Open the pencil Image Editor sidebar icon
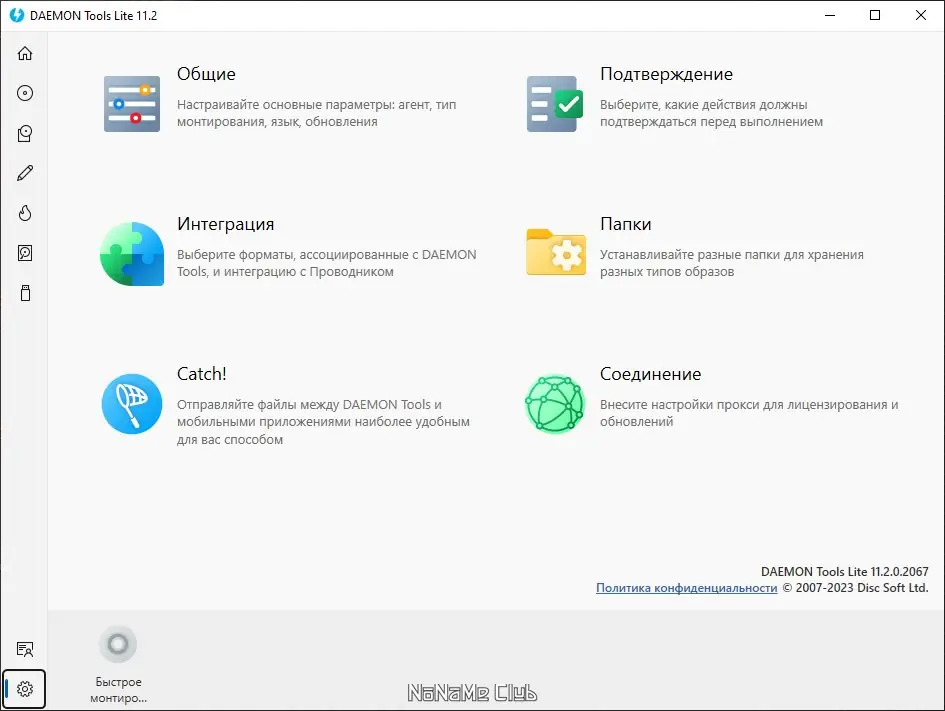 tap(25, 173)
